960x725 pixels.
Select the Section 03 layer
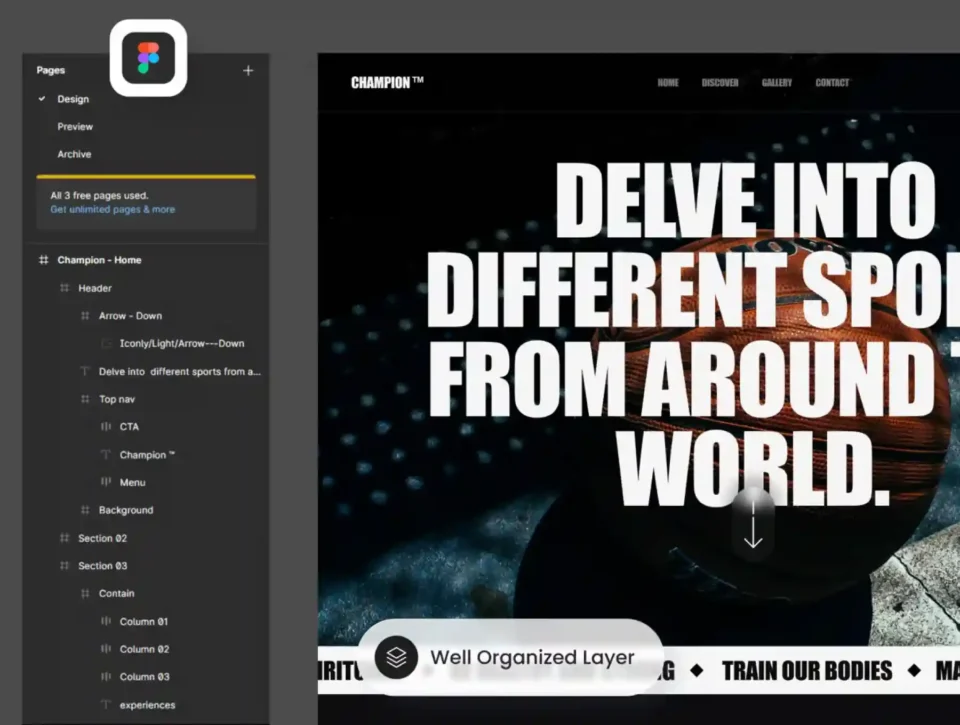[103, 566]
